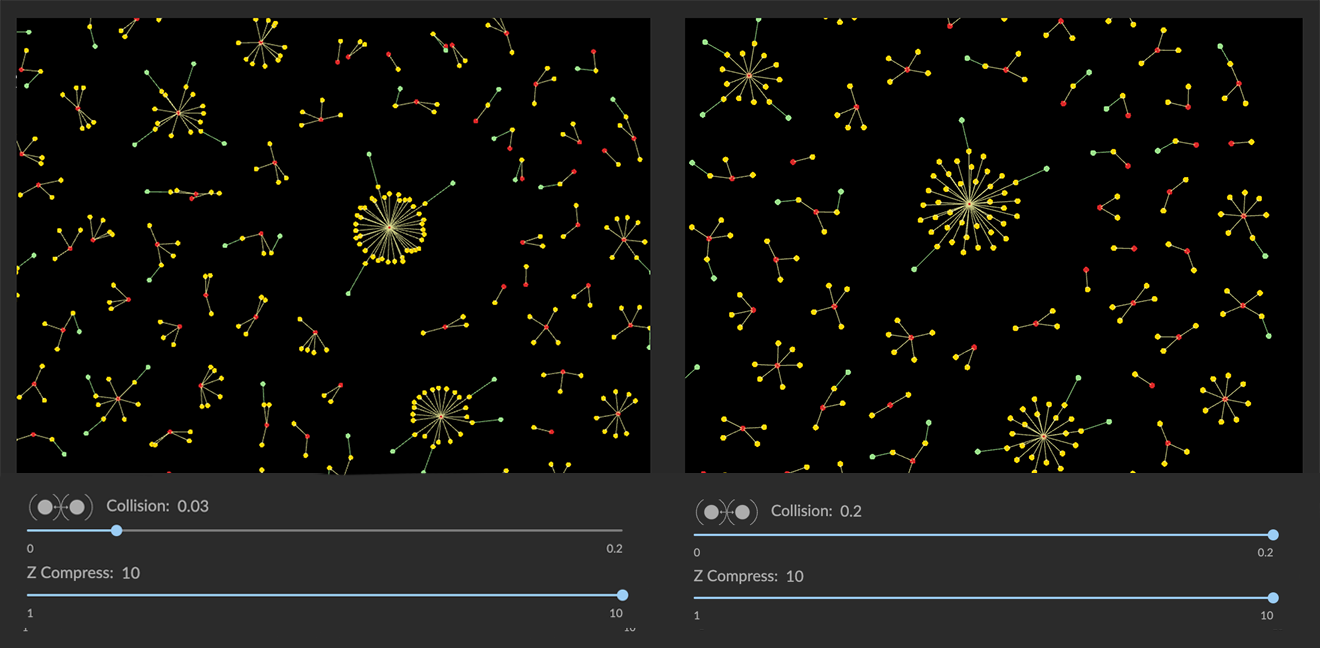1320x648 pixels.
Task: Click green node atop largest right cluster
Action: click(962, 120)
